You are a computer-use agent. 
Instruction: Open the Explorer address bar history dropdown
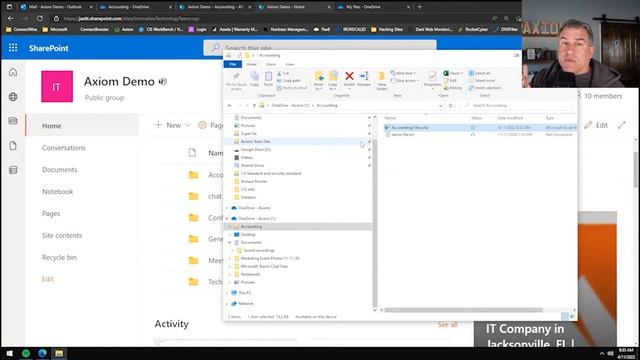click(441, 105)
